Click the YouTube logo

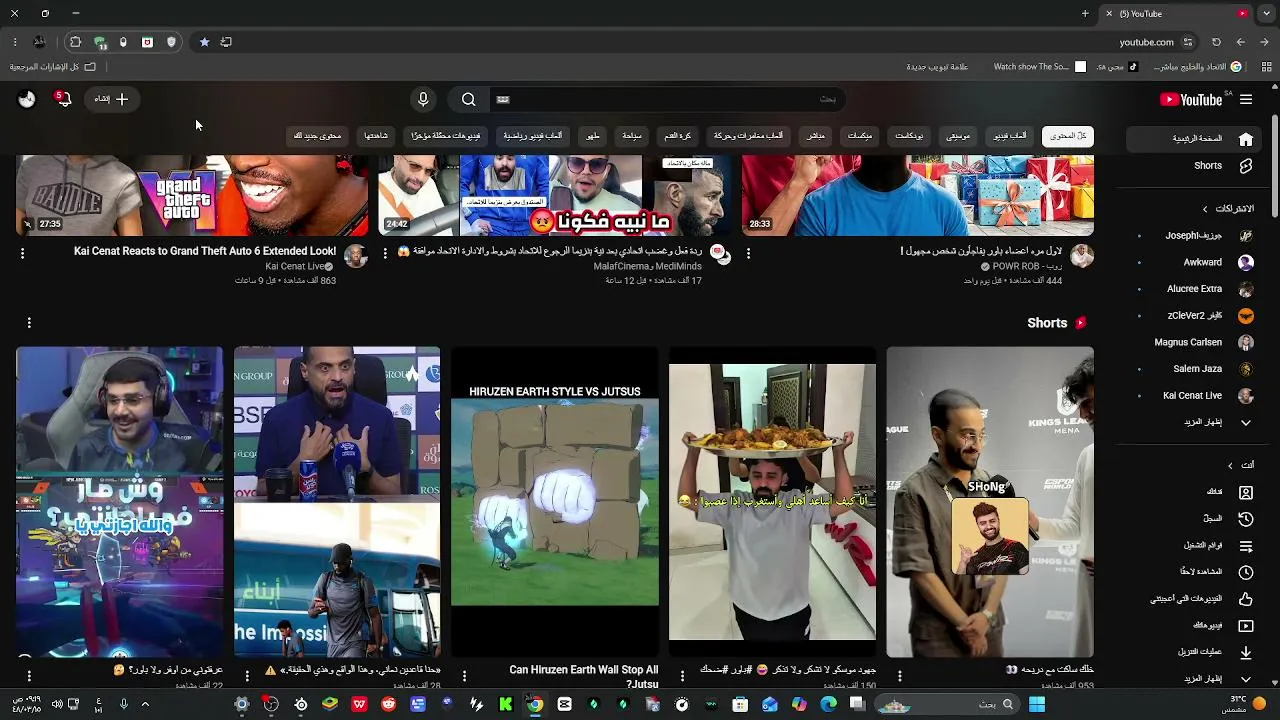click(1191, 99)
